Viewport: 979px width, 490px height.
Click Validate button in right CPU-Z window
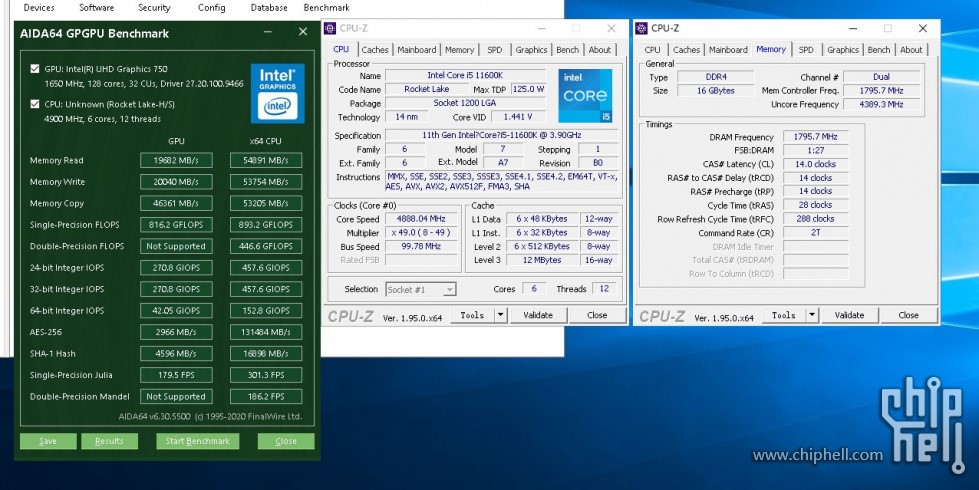pos(850,315)
